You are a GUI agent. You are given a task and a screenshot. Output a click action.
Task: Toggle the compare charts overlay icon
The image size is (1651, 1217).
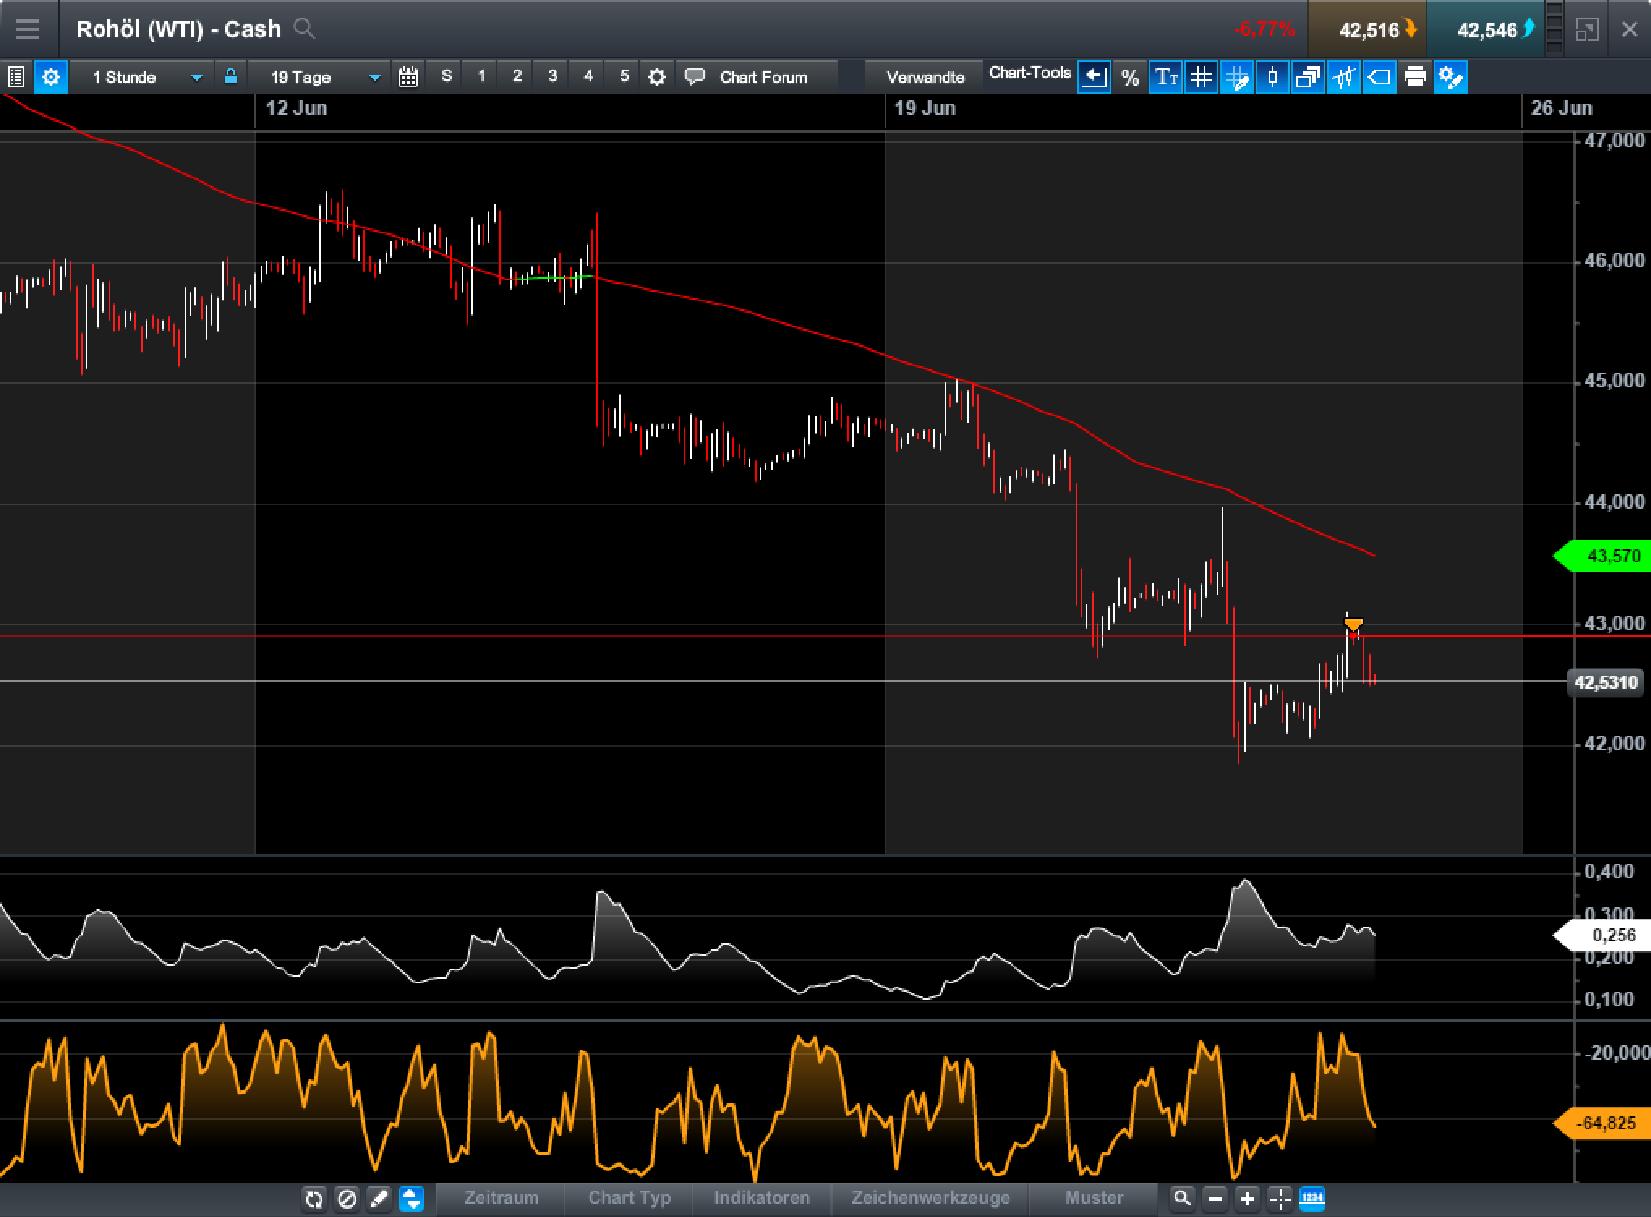click(1306, 77)
